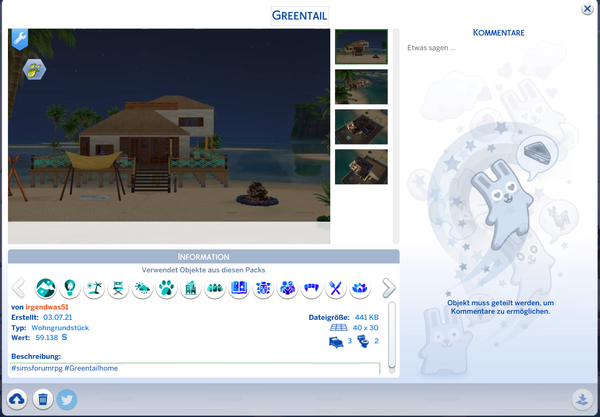Select the open spellbook pack icon
Screen dimensions: 600x417
click(x=239, y=288)
